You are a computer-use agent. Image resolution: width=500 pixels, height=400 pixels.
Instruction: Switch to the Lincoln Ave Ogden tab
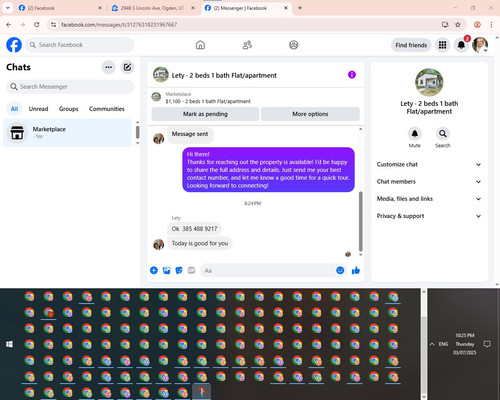153,8
